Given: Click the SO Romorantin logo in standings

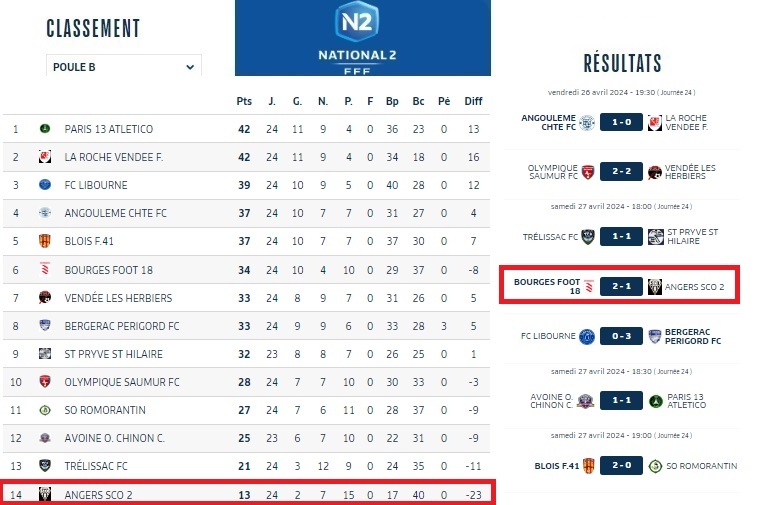Looking at the screenshot, I should (x=45, y=410).
